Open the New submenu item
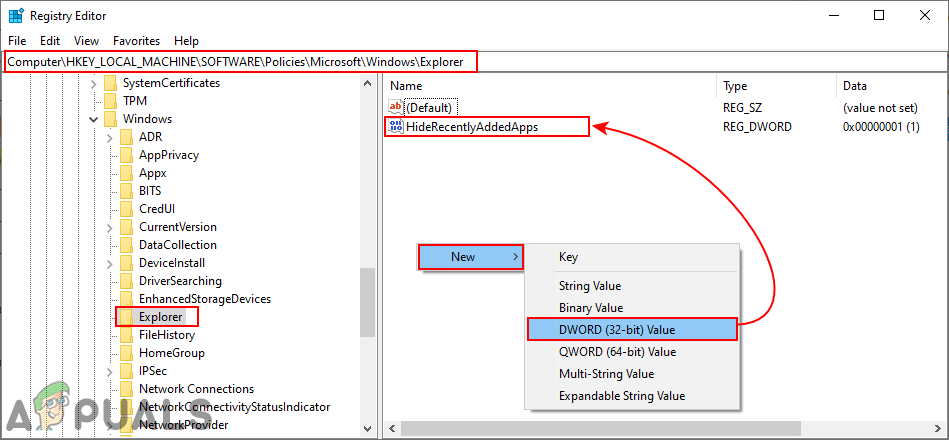This screenshot has width=949, height=440. tap(470, 257)
